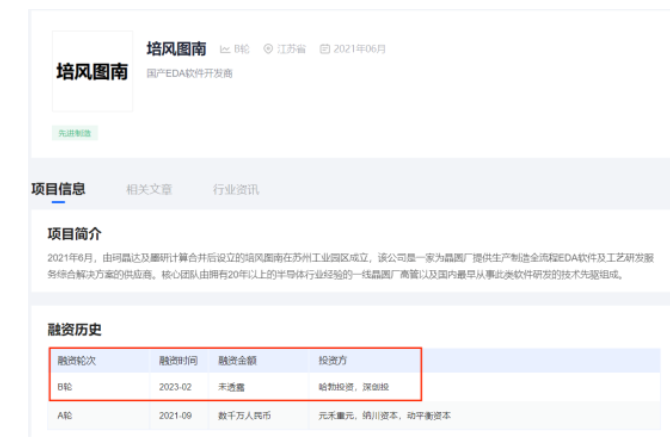Open the 行业资讯 tab

tap(235, 189)
